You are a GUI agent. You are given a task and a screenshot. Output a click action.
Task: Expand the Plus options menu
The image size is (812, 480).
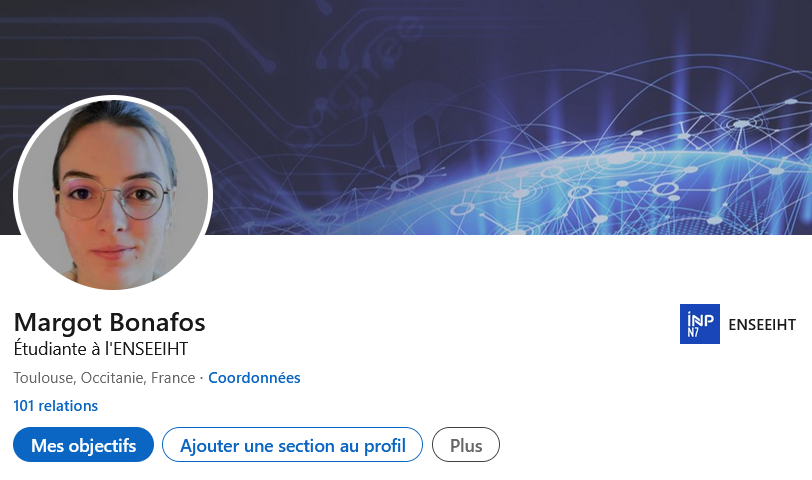coord(466,445)
